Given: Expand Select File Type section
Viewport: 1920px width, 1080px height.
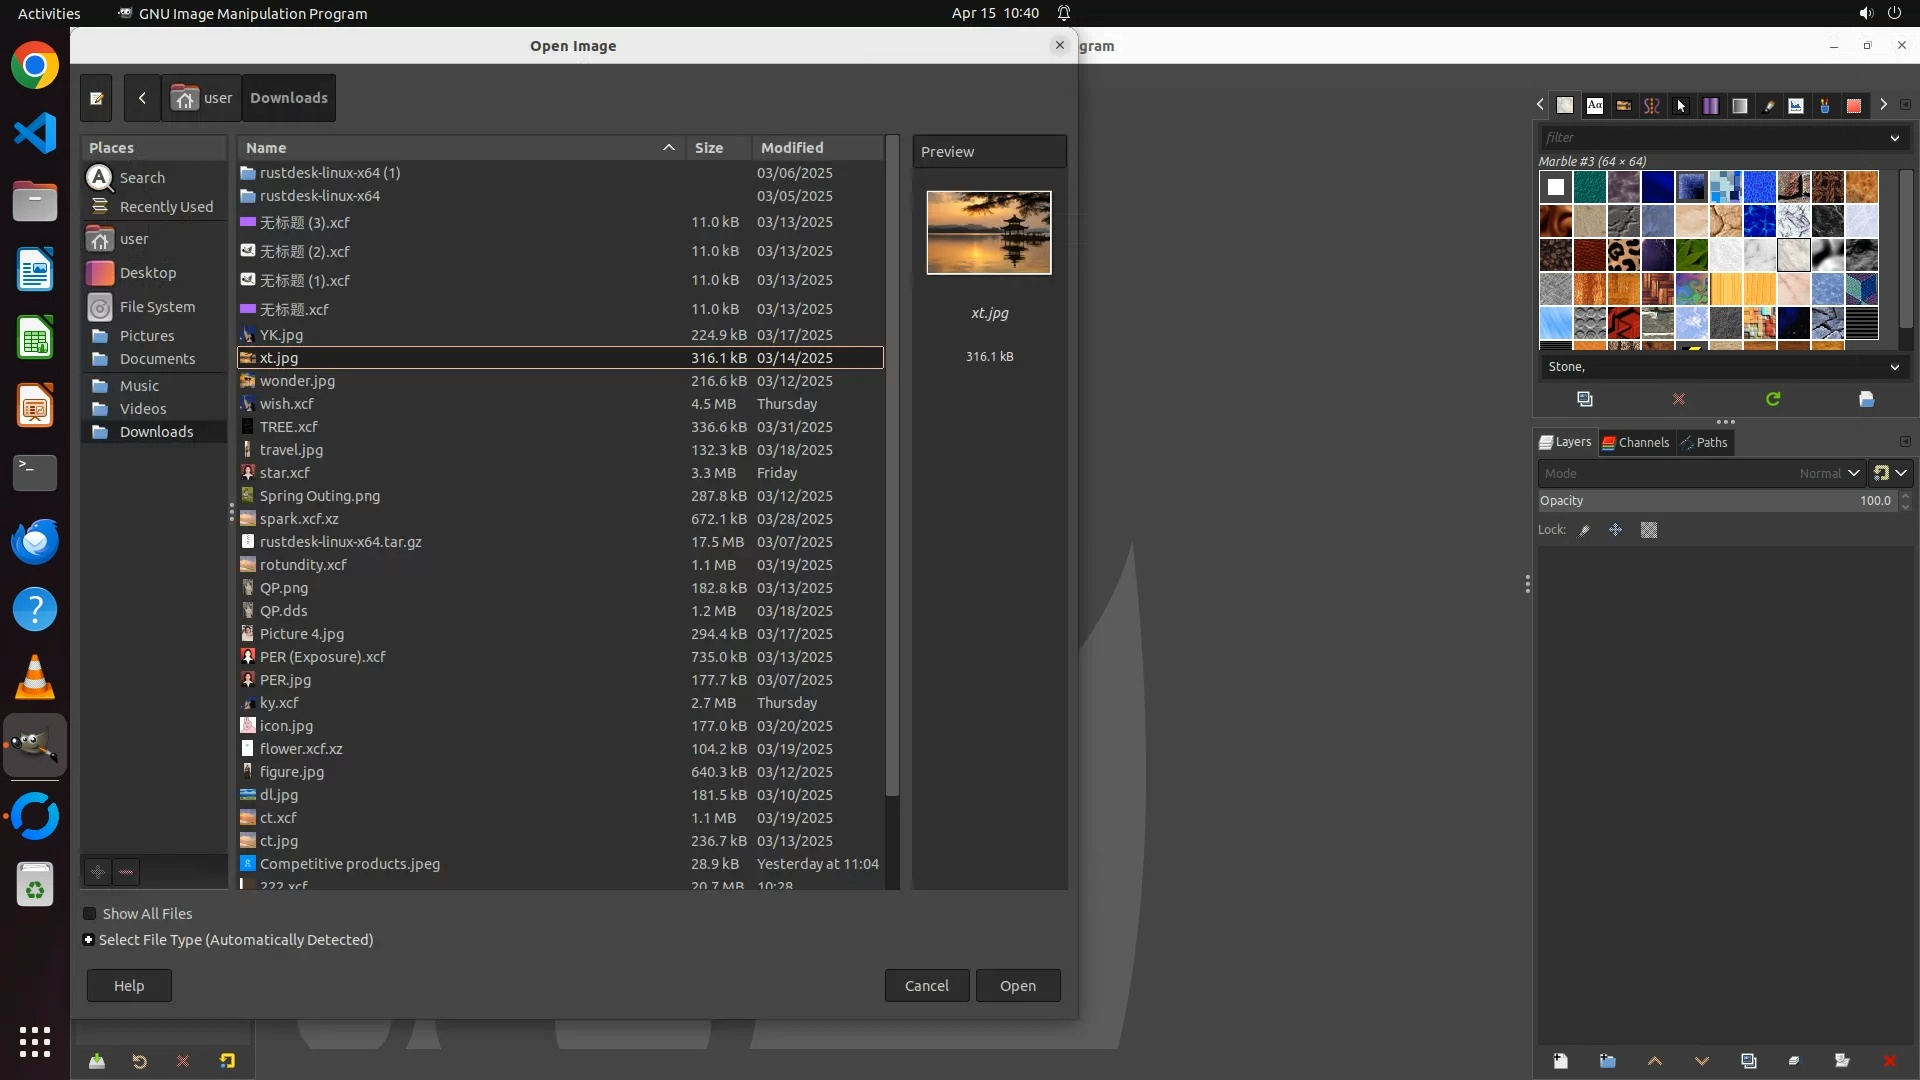Looking at the screenshot, I should coord(88,940).
